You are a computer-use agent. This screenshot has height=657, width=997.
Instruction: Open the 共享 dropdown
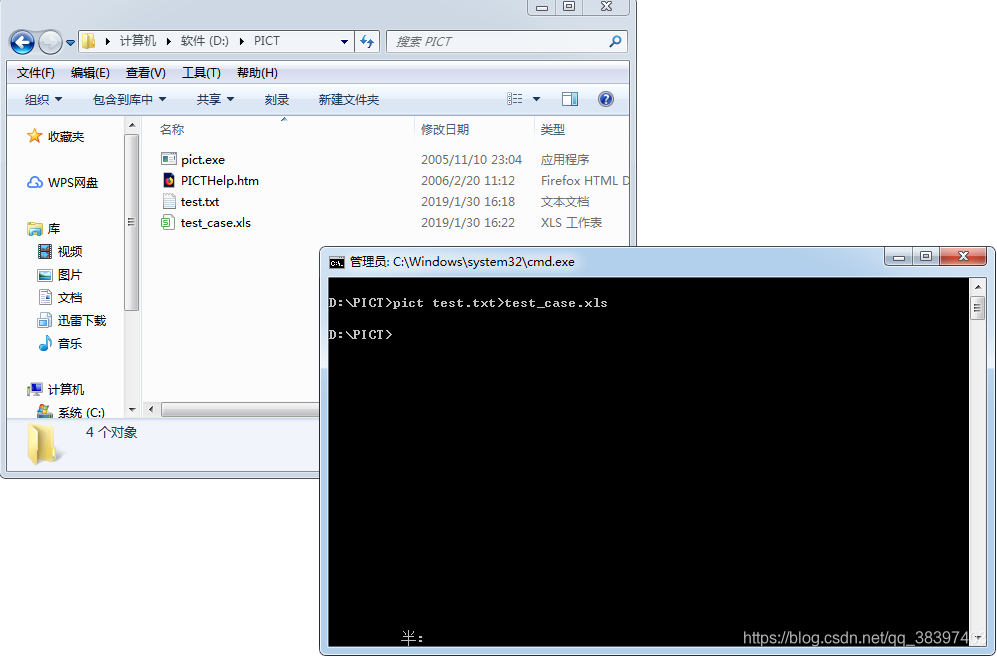pos(215,100)
